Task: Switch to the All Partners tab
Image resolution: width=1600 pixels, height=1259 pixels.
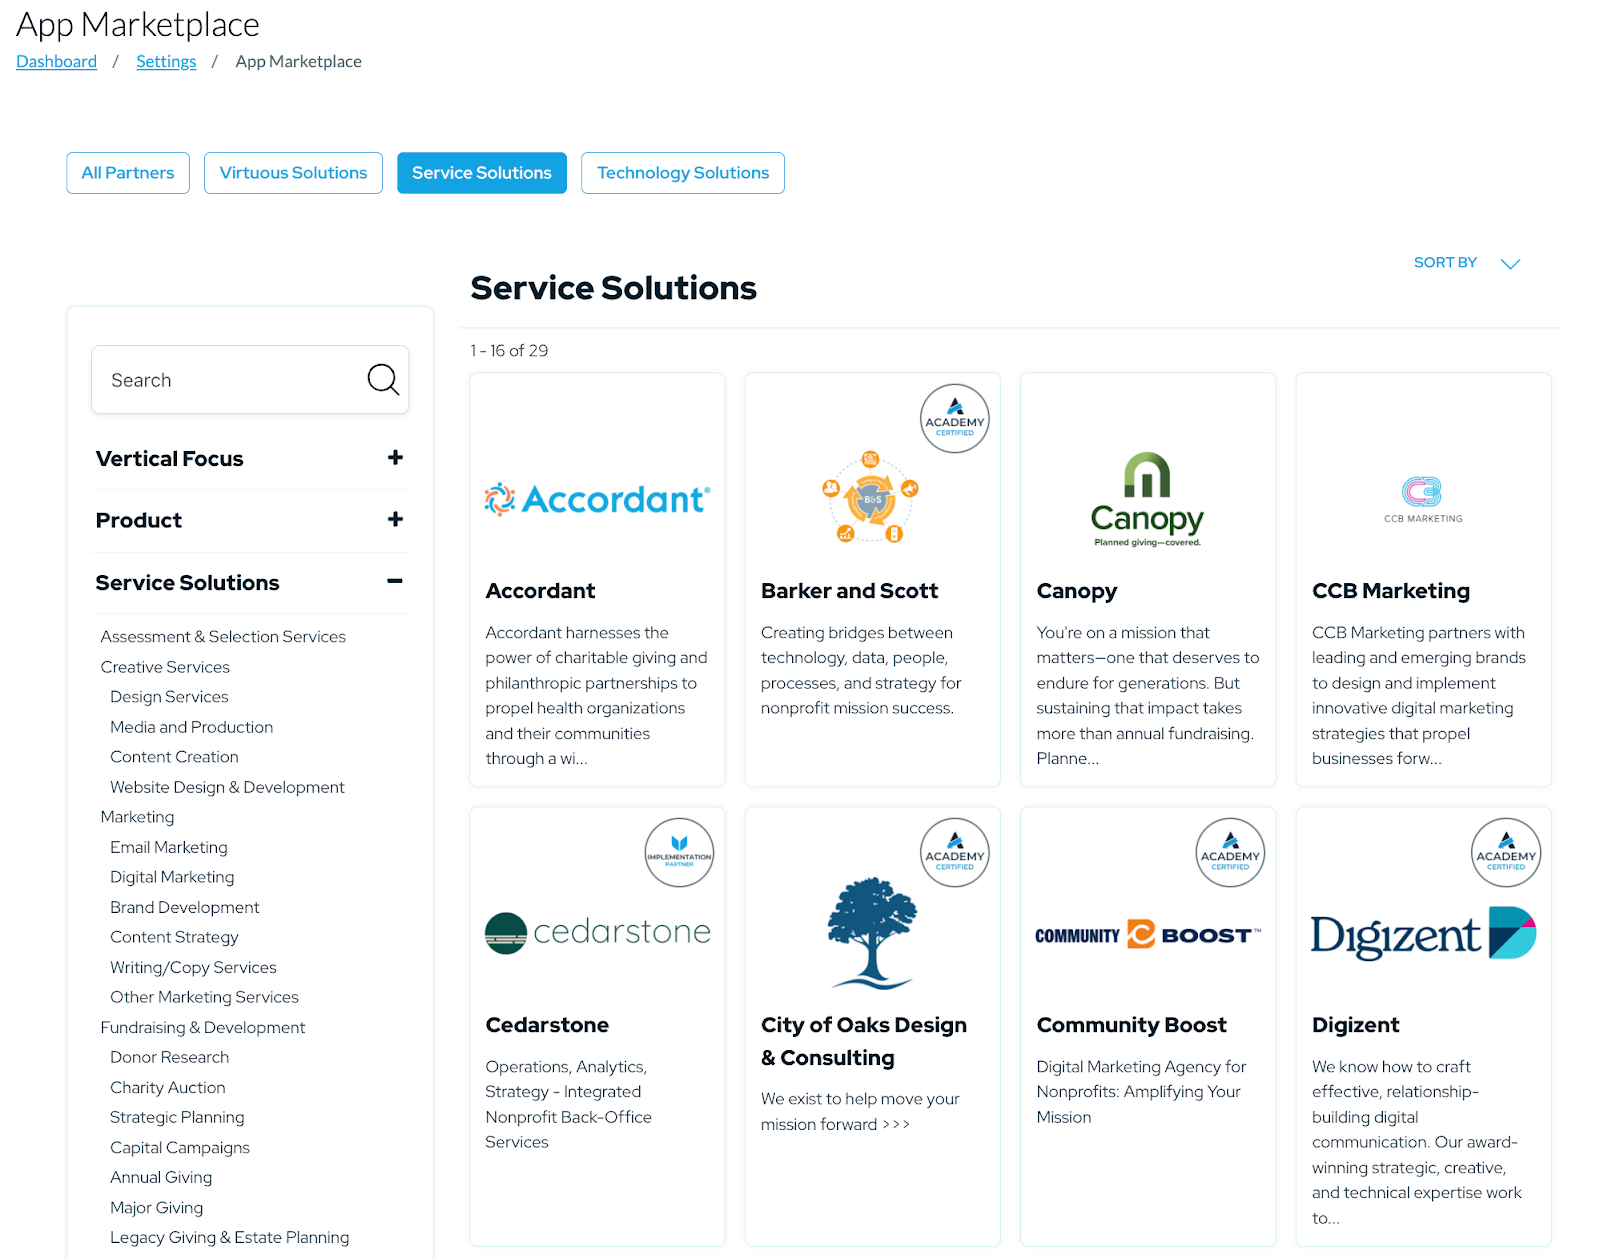Action: tap(128, 173)
